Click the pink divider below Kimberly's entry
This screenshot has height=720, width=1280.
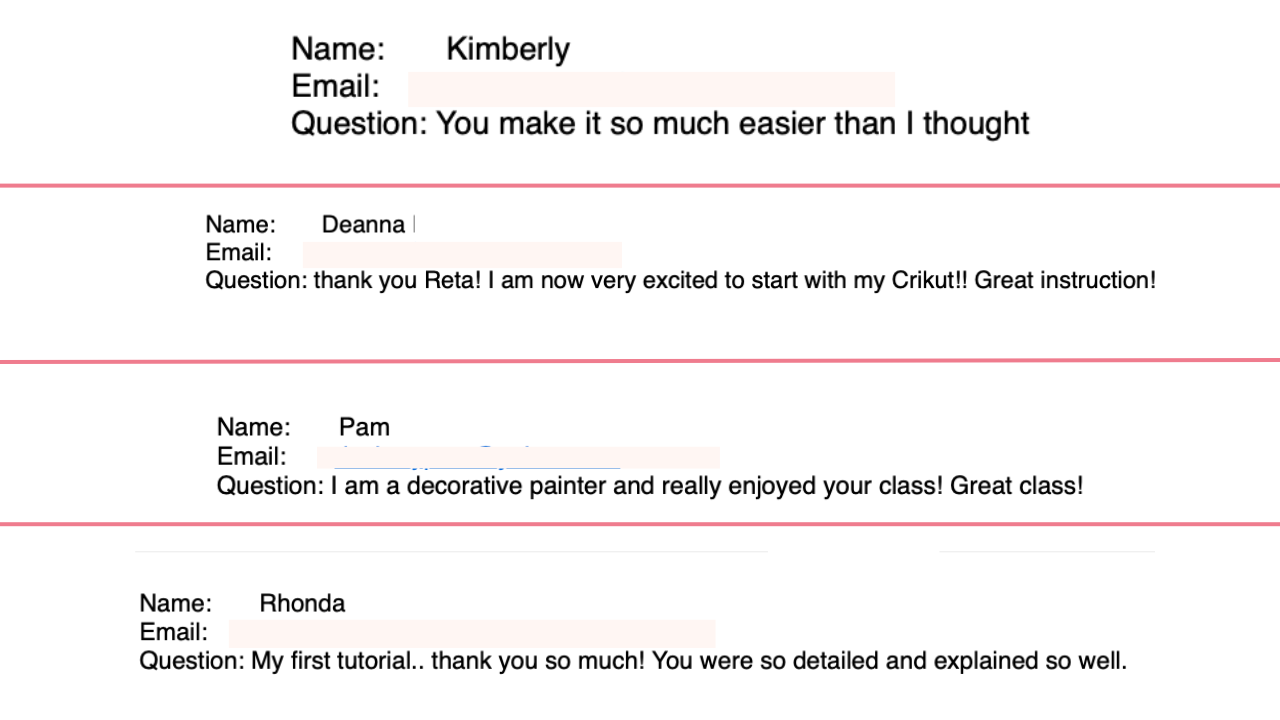pyautogui.click(x=640, y=185)
